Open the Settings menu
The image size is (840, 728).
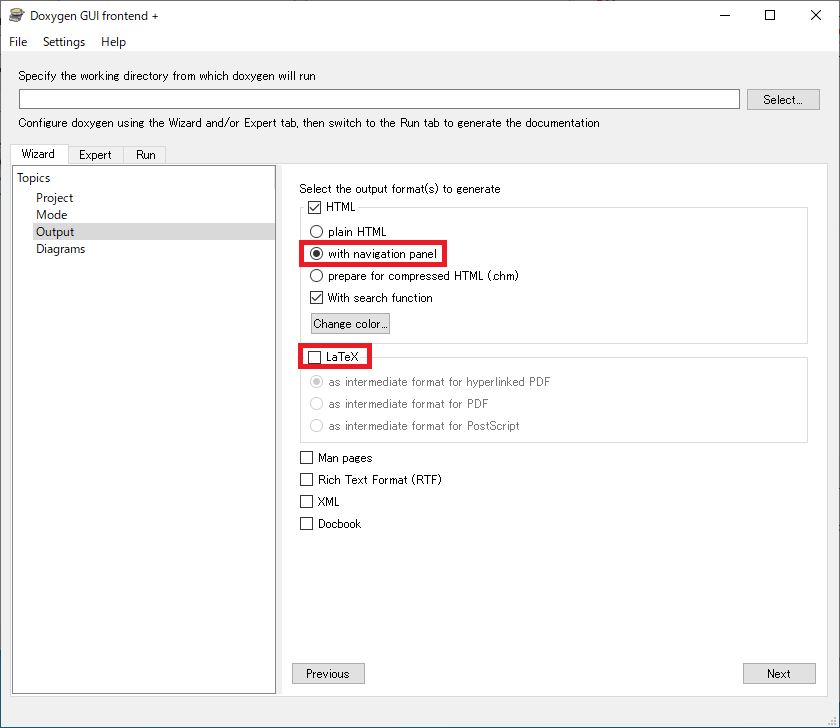64,42
